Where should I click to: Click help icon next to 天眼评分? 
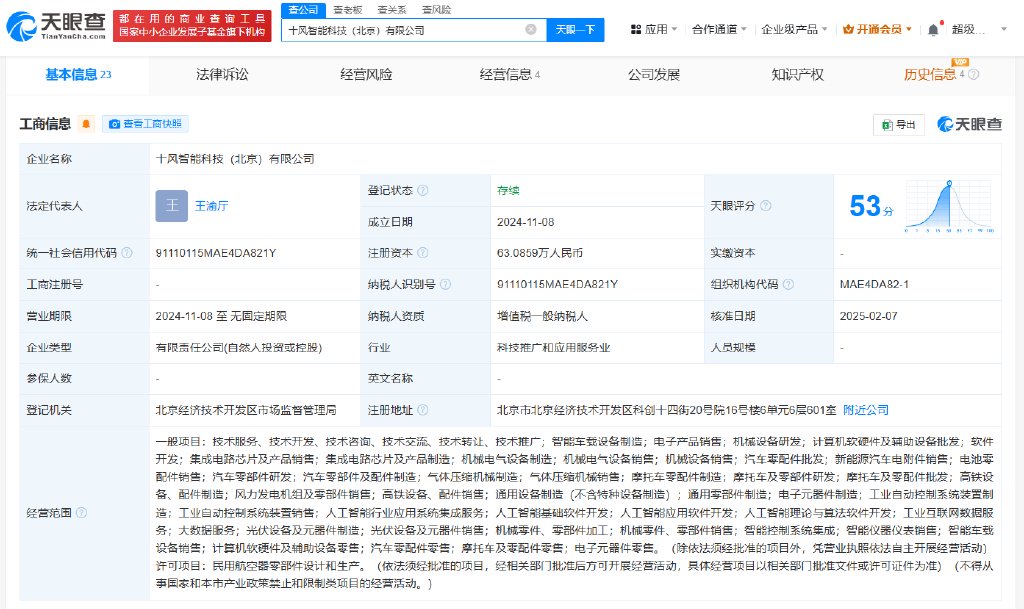coord(765,205)
